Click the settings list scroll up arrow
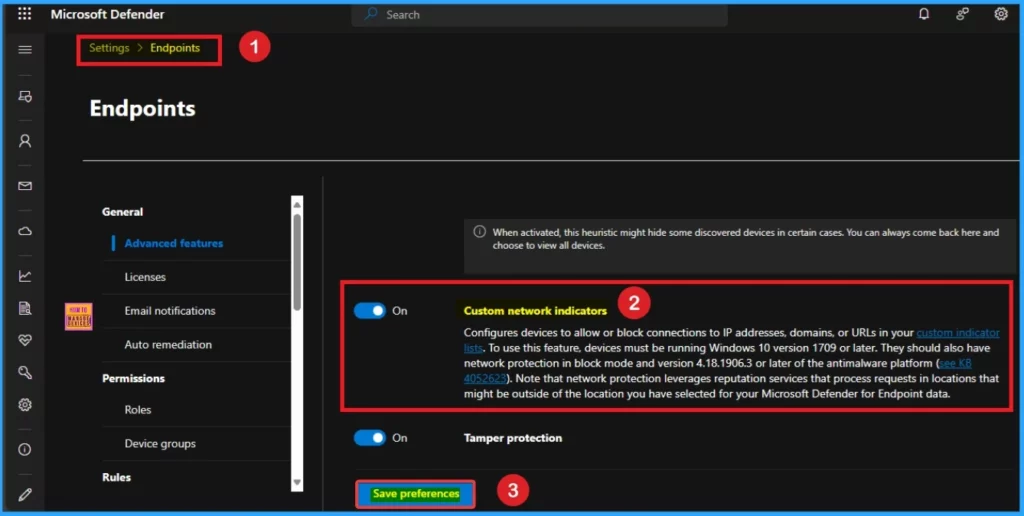The width and height of the screenshot is (1024, 516). click(297, 204)
